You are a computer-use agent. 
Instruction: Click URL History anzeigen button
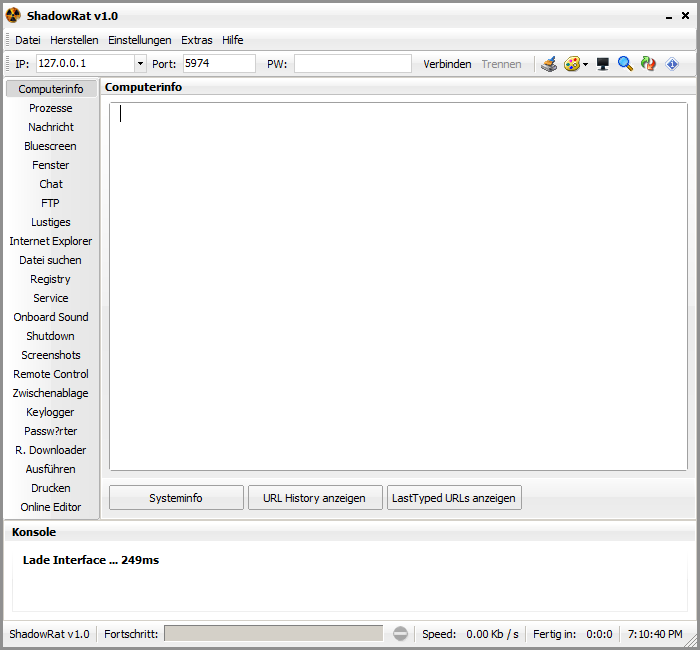pos(314,498)
